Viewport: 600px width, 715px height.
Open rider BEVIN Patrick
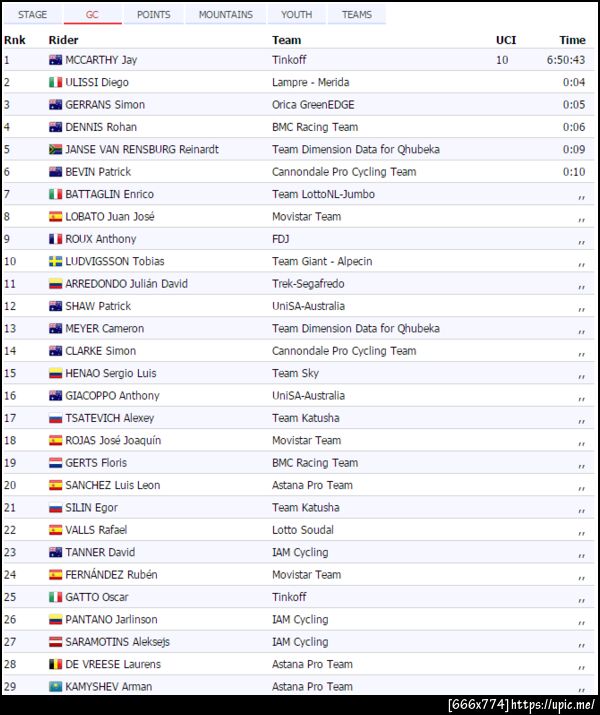click(x=98, y=171)
